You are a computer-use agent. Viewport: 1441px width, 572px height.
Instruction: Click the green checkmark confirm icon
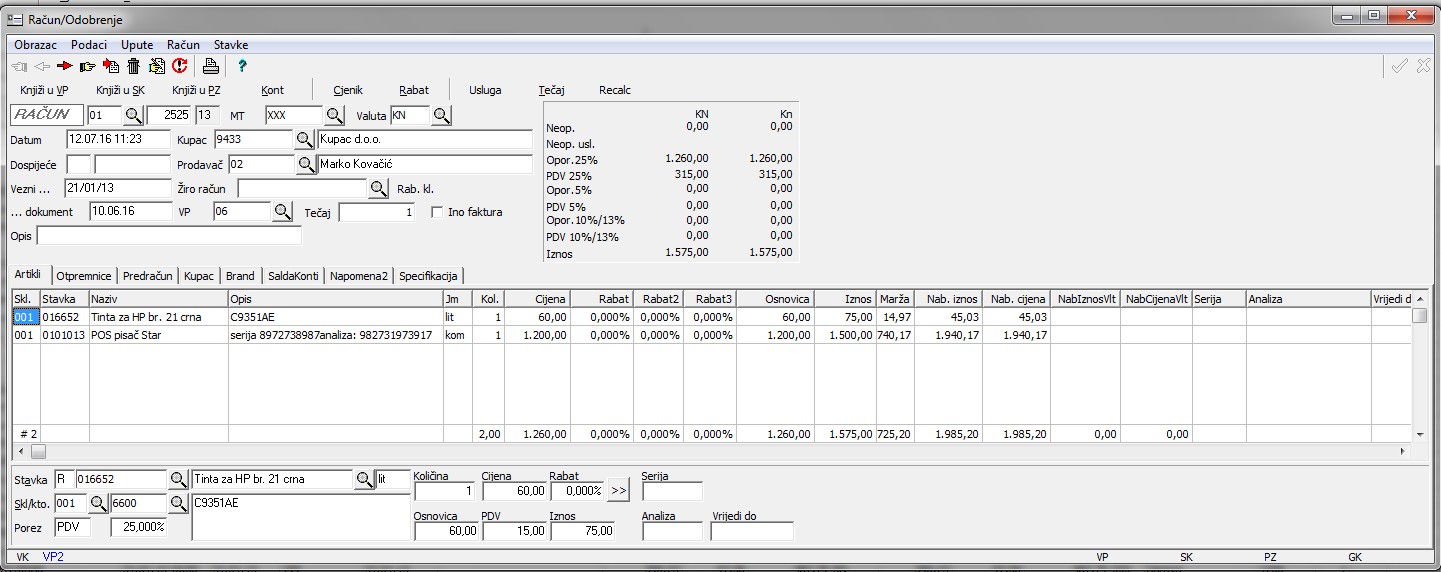pos(1400,66)
